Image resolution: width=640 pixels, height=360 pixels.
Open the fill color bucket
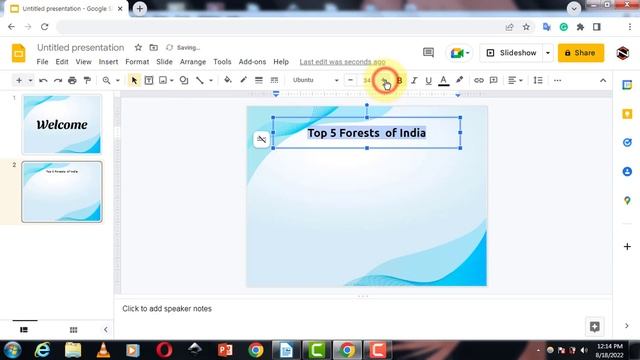(228, 80)
